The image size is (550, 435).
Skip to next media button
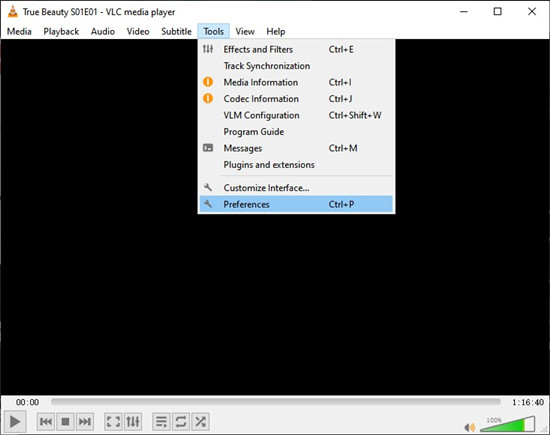(85, 421)
